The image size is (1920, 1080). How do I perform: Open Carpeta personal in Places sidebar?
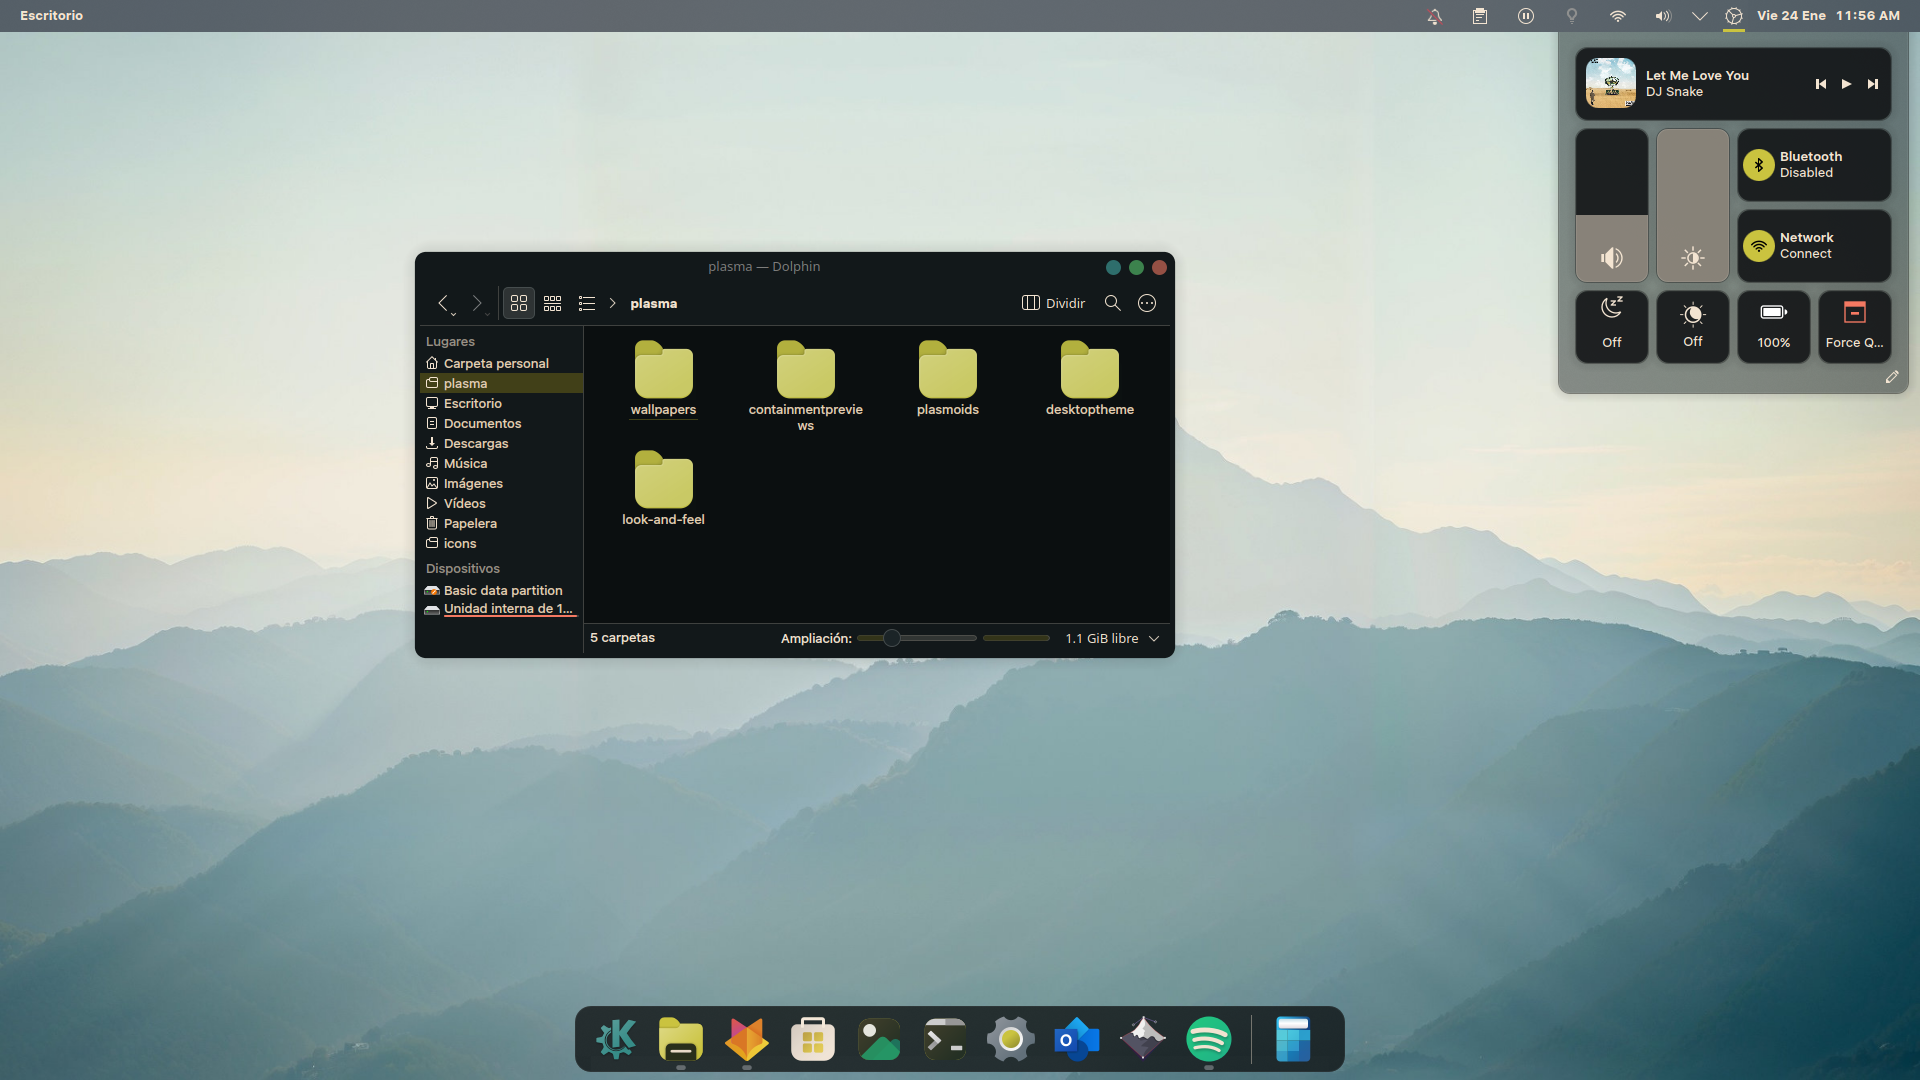[501, 363]
